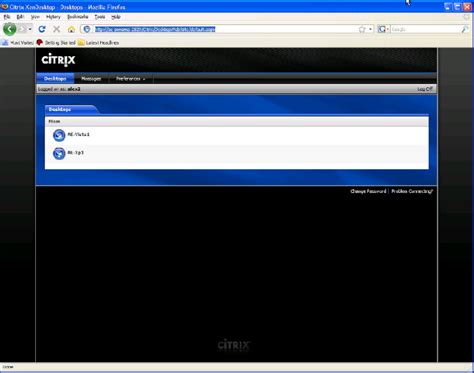Open the Most Visited bookmarks folder
This screenshot has height=373, width=474.
point(18,43)
